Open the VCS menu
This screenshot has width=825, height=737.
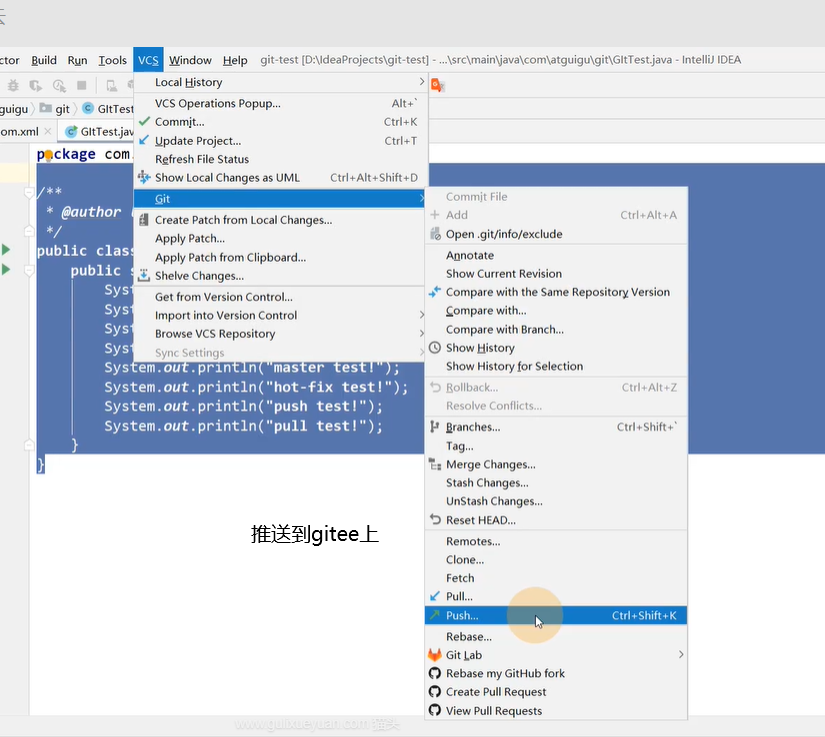click(x=148, y=60)
